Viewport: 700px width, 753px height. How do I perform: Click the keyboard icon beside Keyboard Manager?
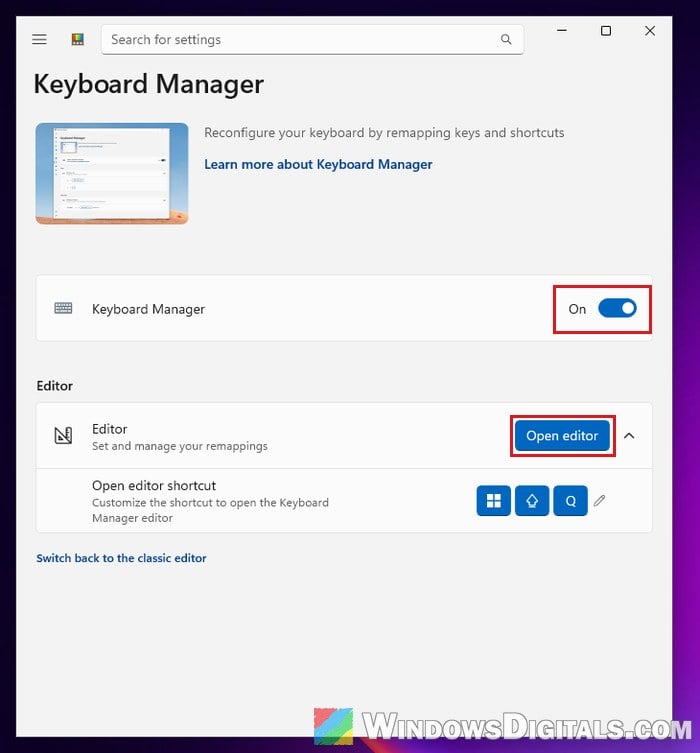tap(63, 308)
